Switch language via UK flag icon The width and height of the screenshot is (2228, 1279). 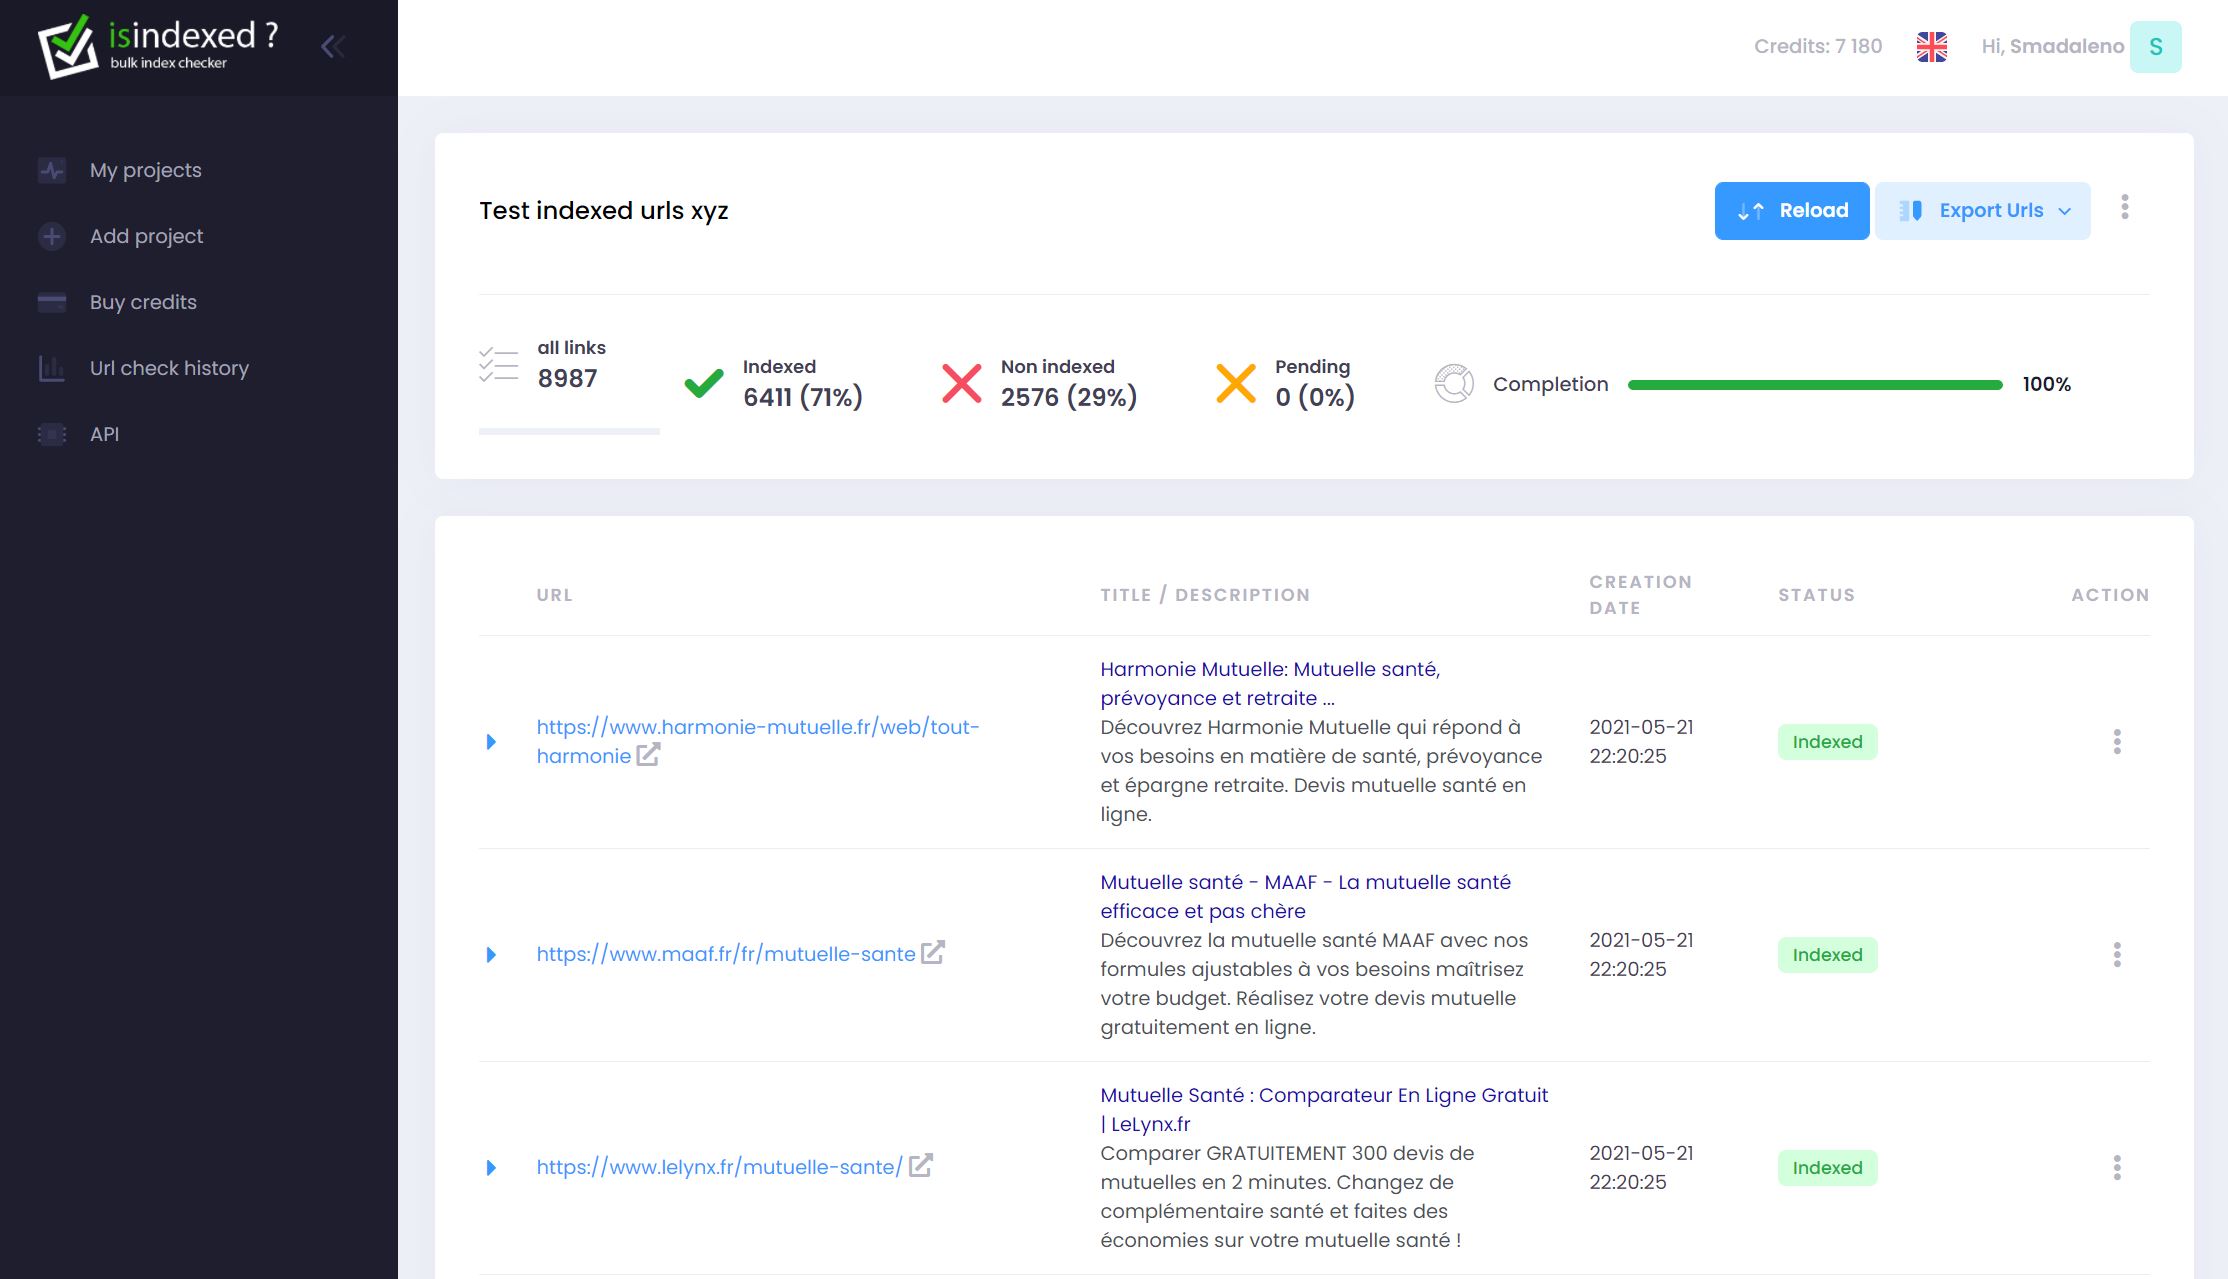click(1931, 46)
